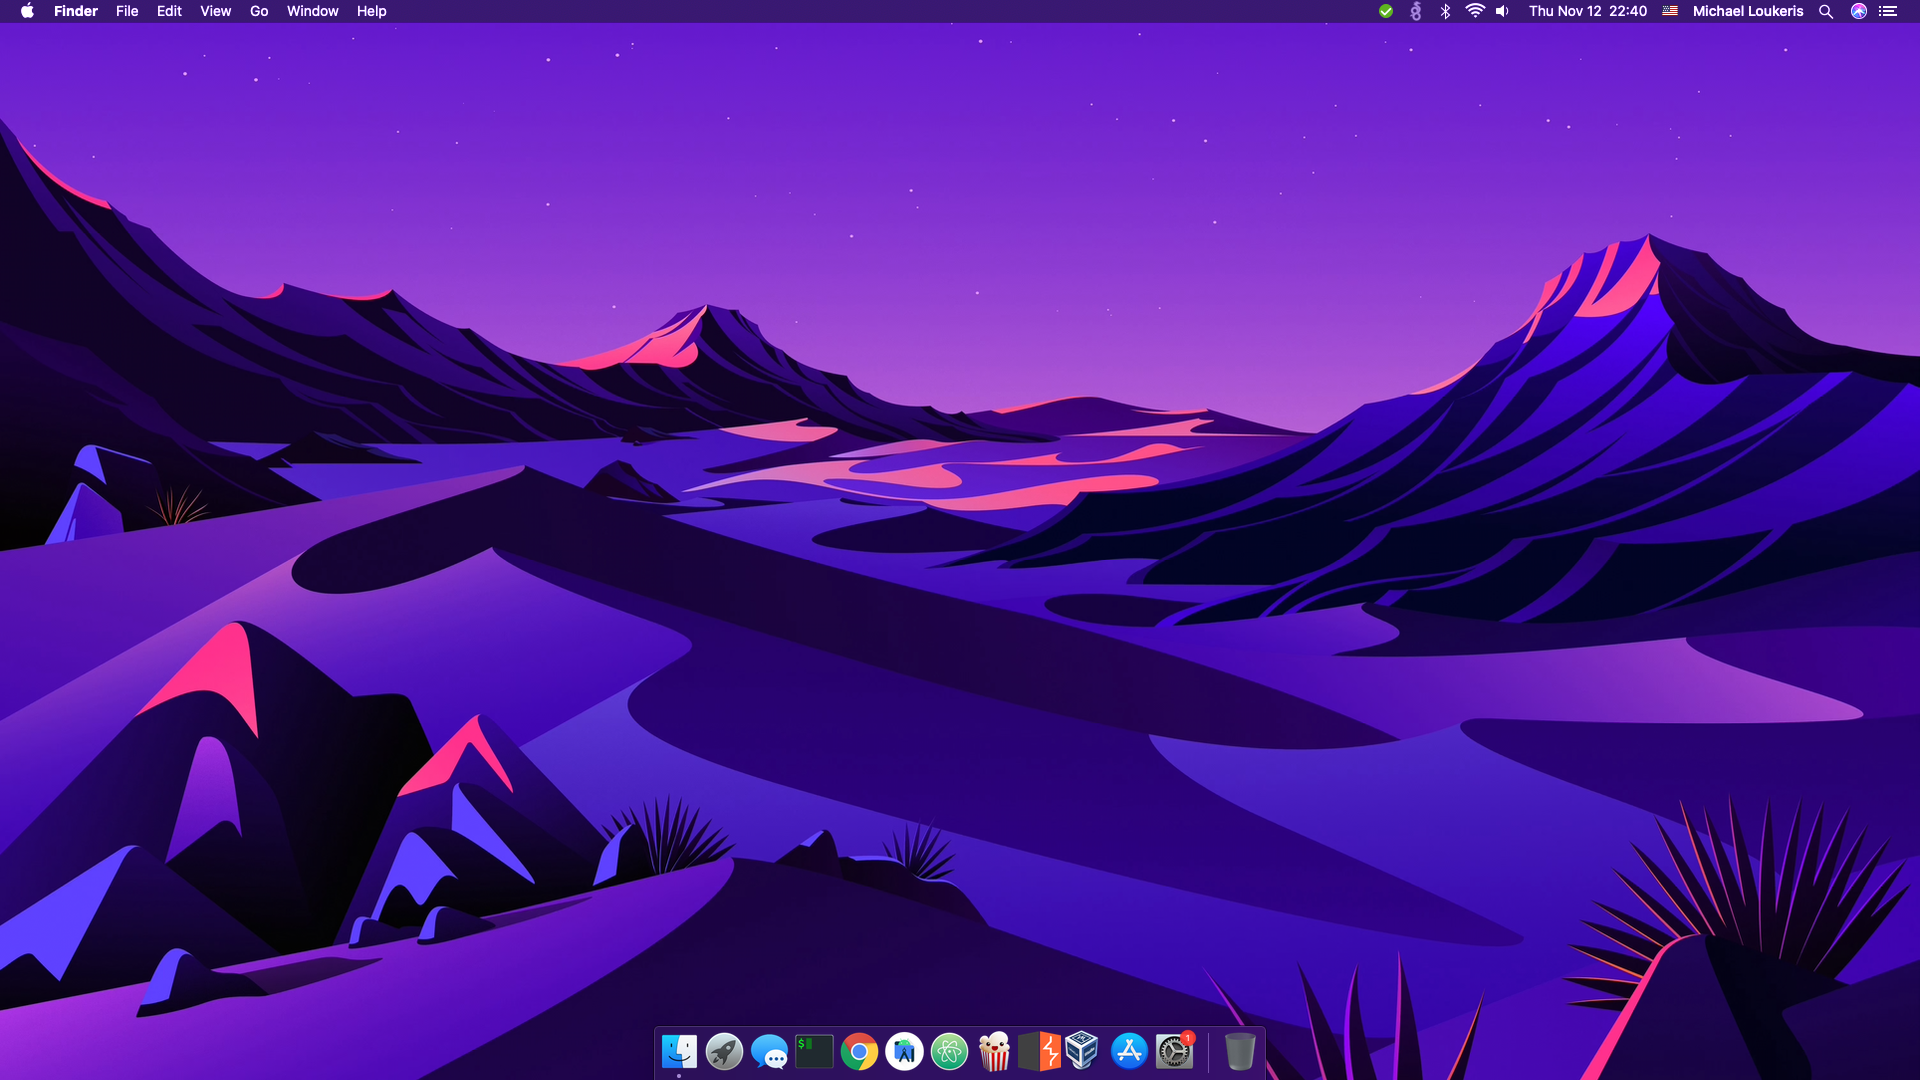Open Finder from the dock

679,1052
